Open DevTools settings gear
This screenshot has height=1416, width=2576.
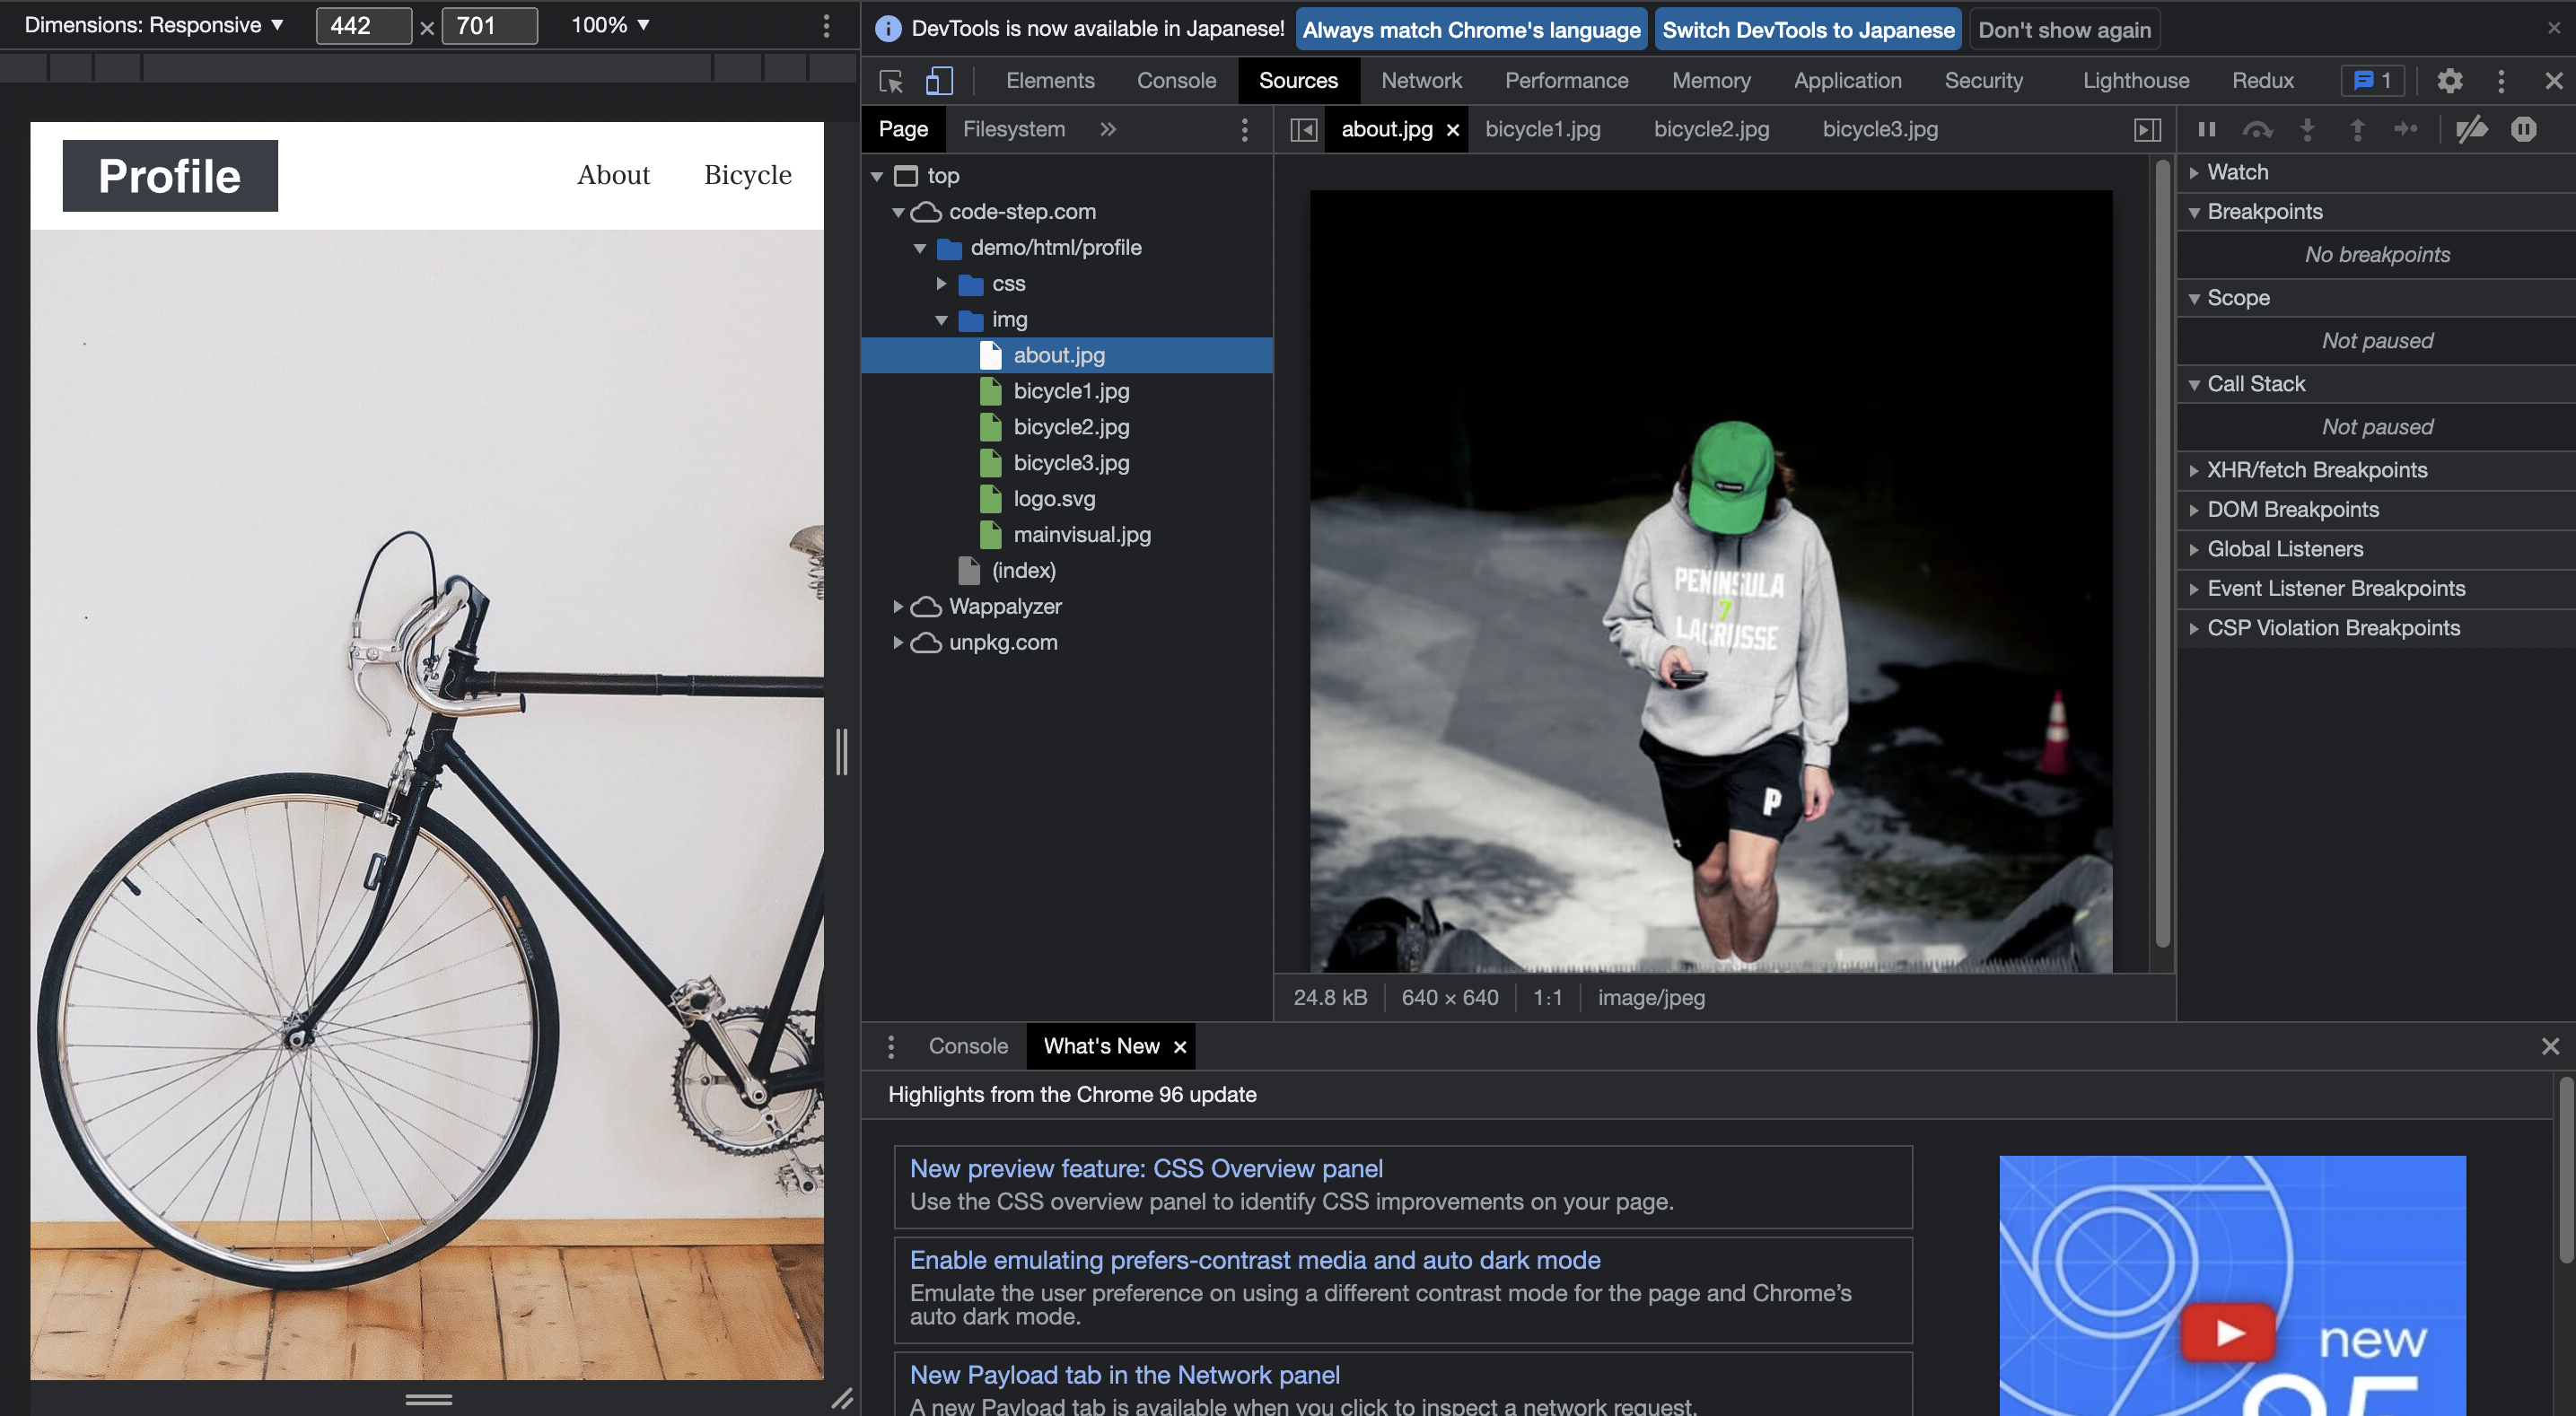(2449, 81)
